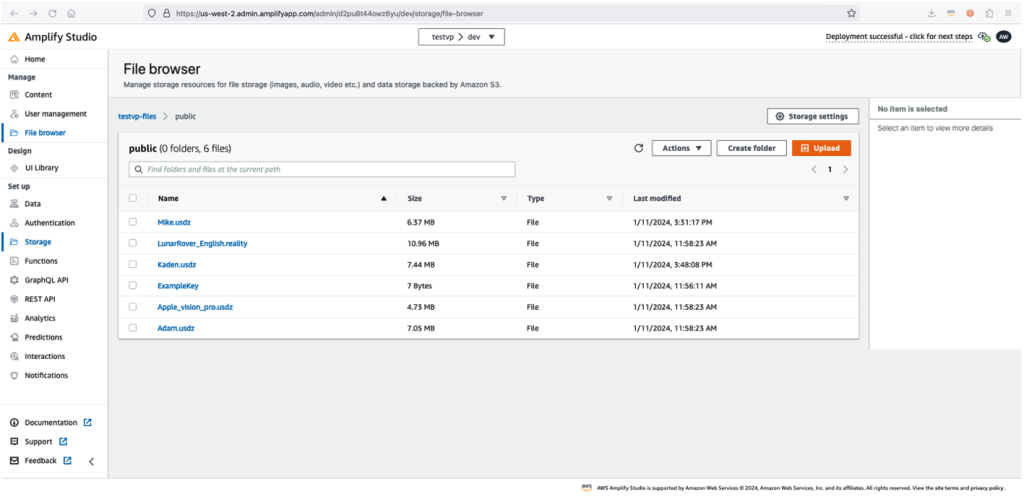Image resolution: width=1024 pixels, height=497 pixels.
Task: Open the browser downloads icon
Action: 931,13
